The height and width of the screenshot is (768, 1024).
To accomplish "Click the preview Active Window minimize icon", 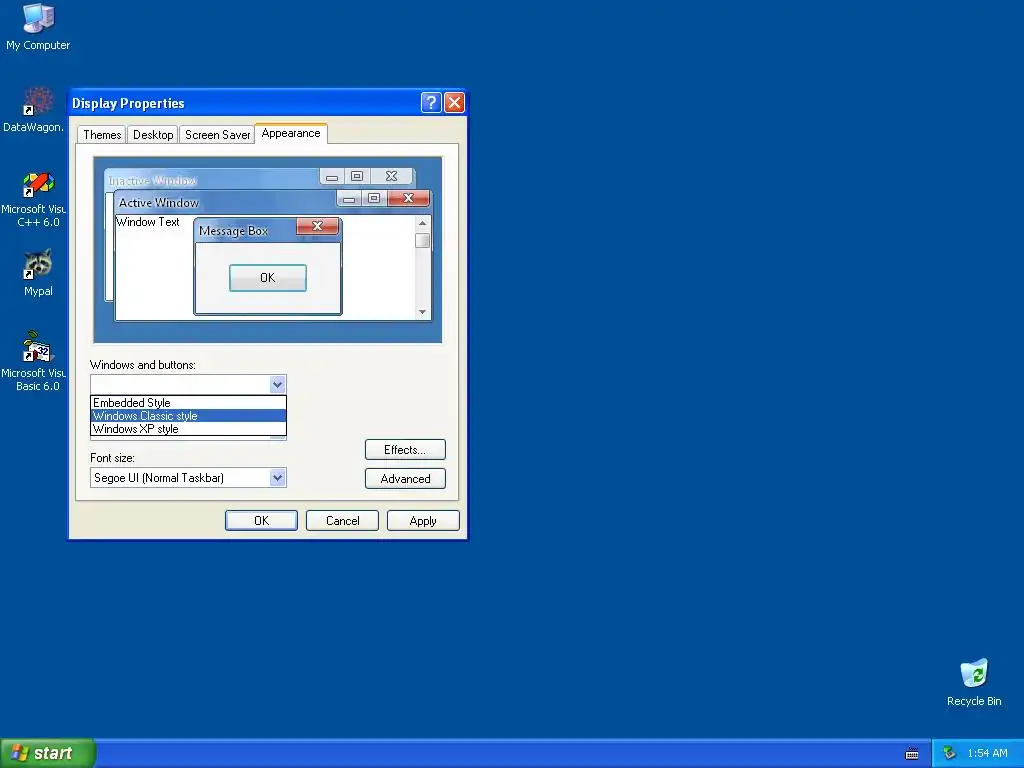I will pos(349,198).
